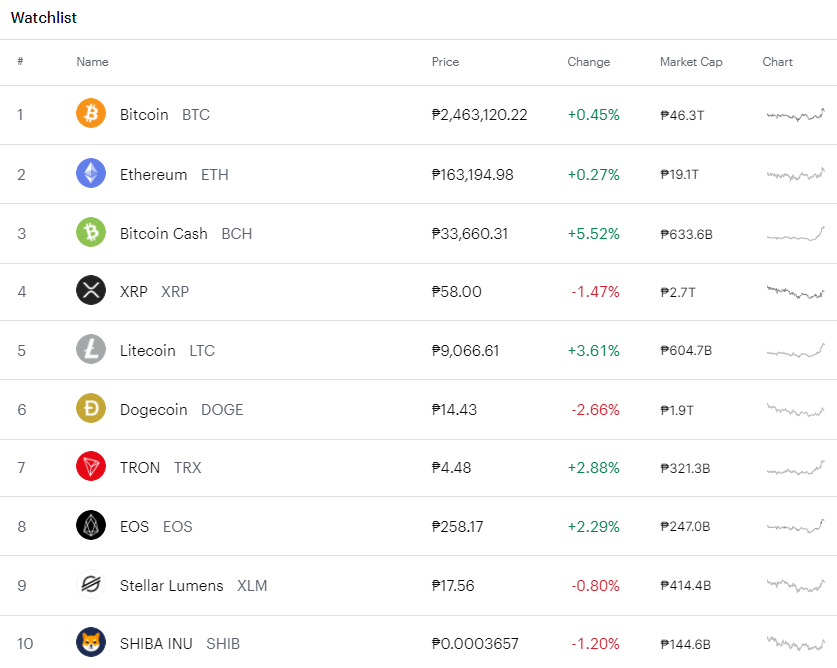Select the gray Litecoin icon
837x668 pixels.
point(91,349)
